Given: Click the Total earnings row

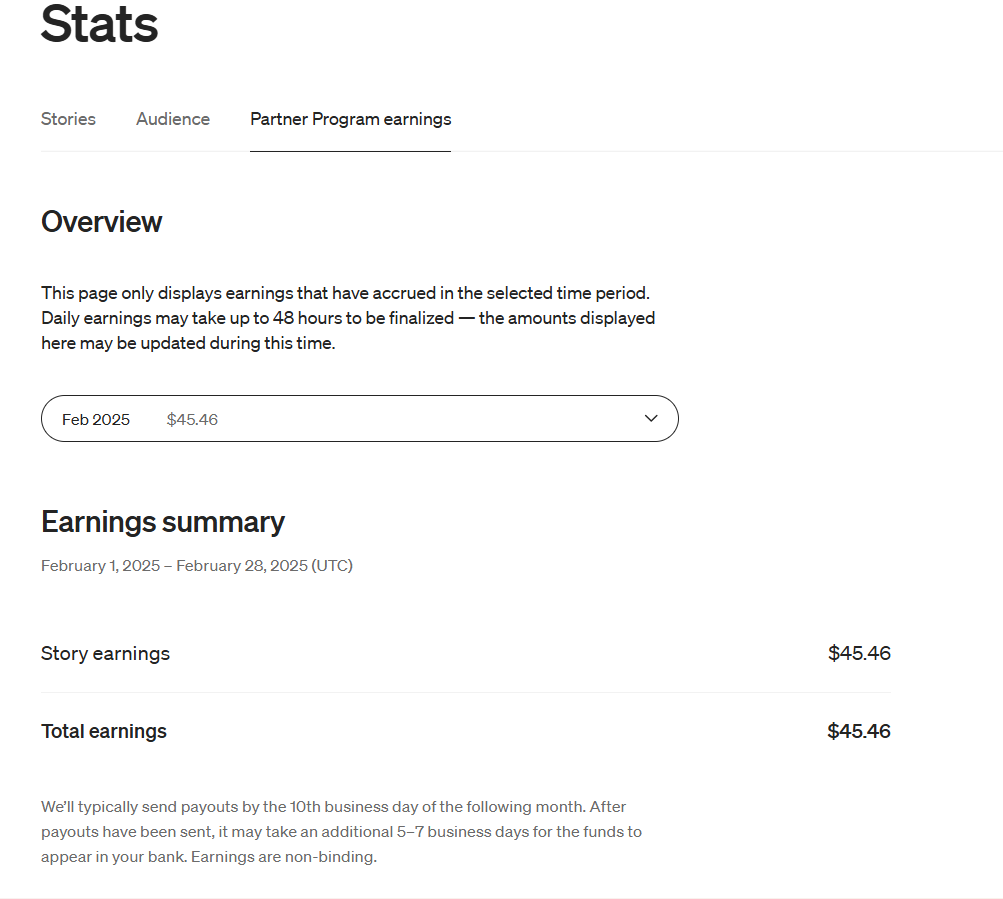Looking at the screenshot, I should tap(103, 731).
